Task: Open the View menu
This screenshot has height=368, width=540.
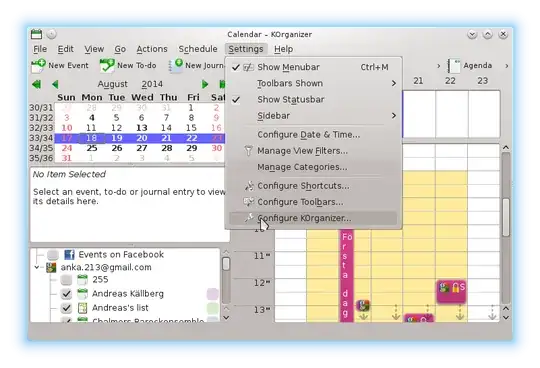Action: [x=94, y=49]
